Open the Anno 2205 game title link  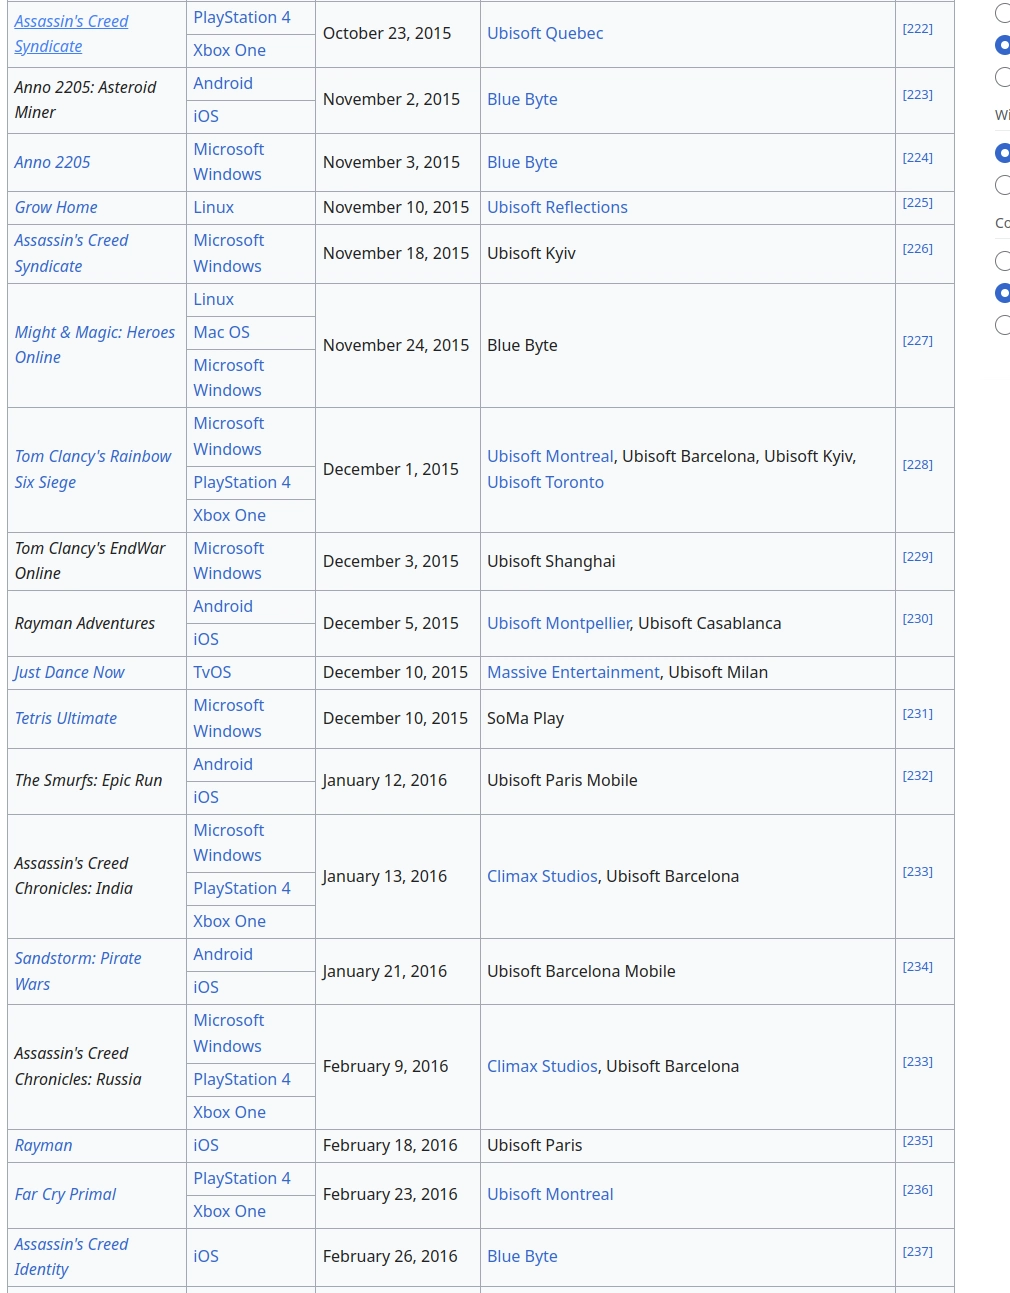52,162
